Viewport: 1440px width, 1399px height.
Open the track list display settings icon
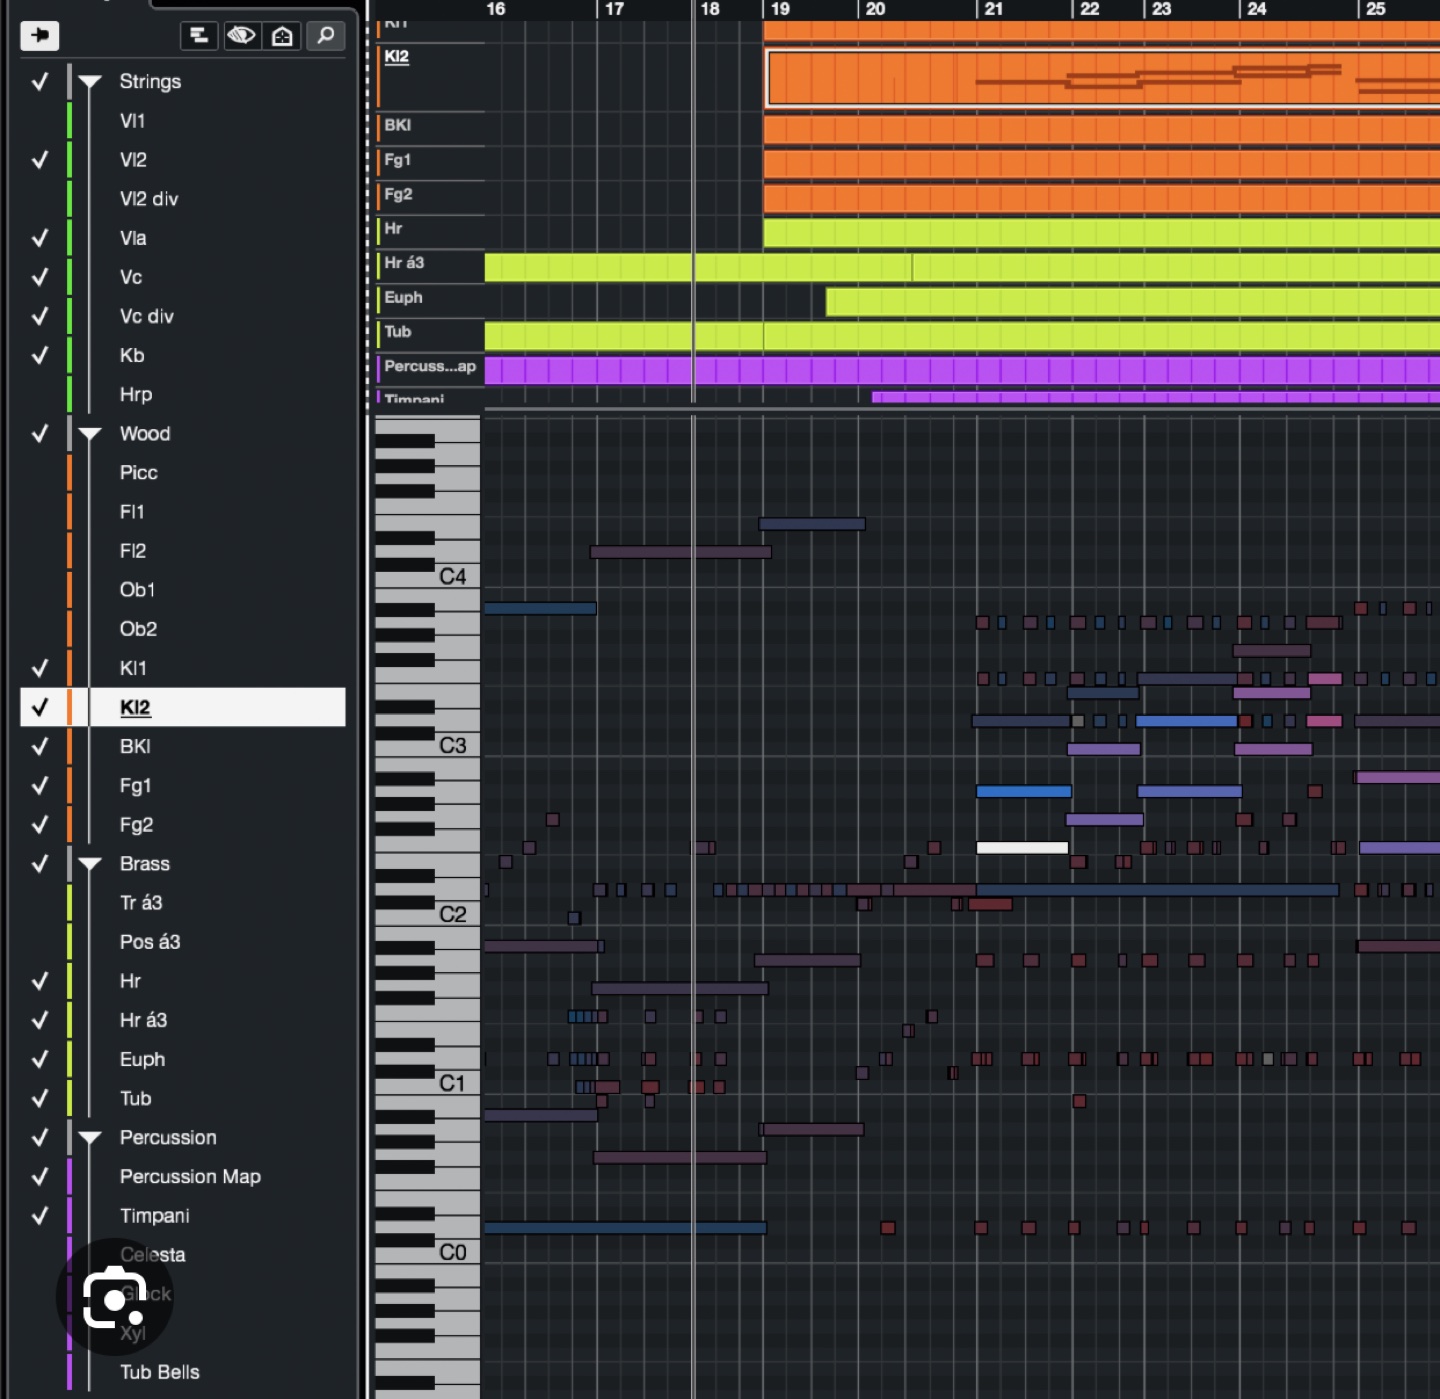point(198,36)
